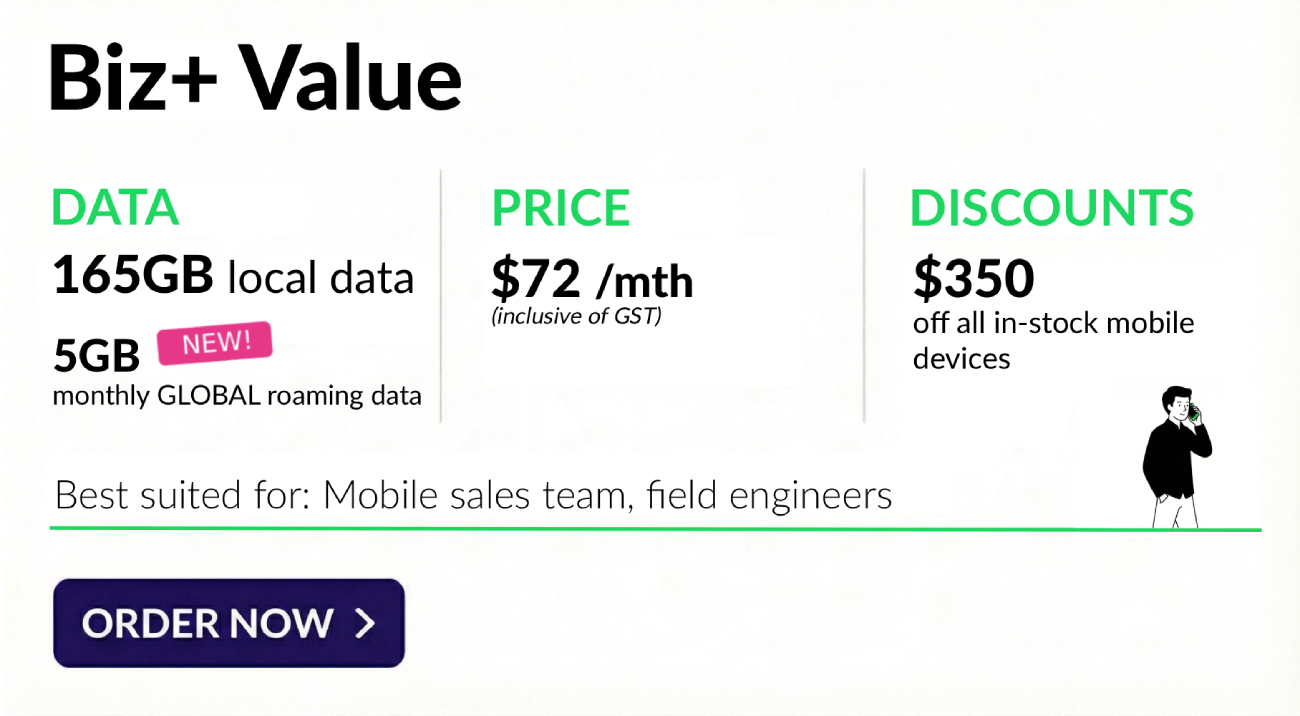Select the $350 discount figure

(974, 277)
